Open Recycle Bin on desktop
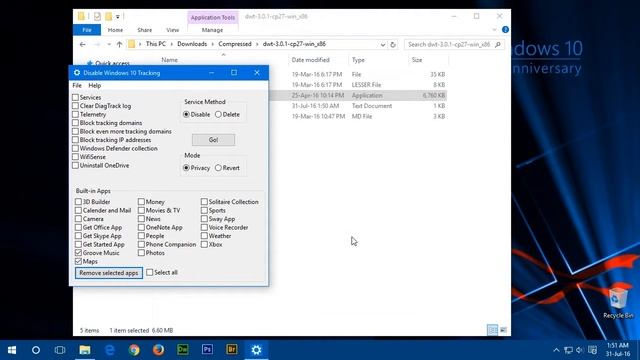 pyautogui.click(x=618, y=303)
